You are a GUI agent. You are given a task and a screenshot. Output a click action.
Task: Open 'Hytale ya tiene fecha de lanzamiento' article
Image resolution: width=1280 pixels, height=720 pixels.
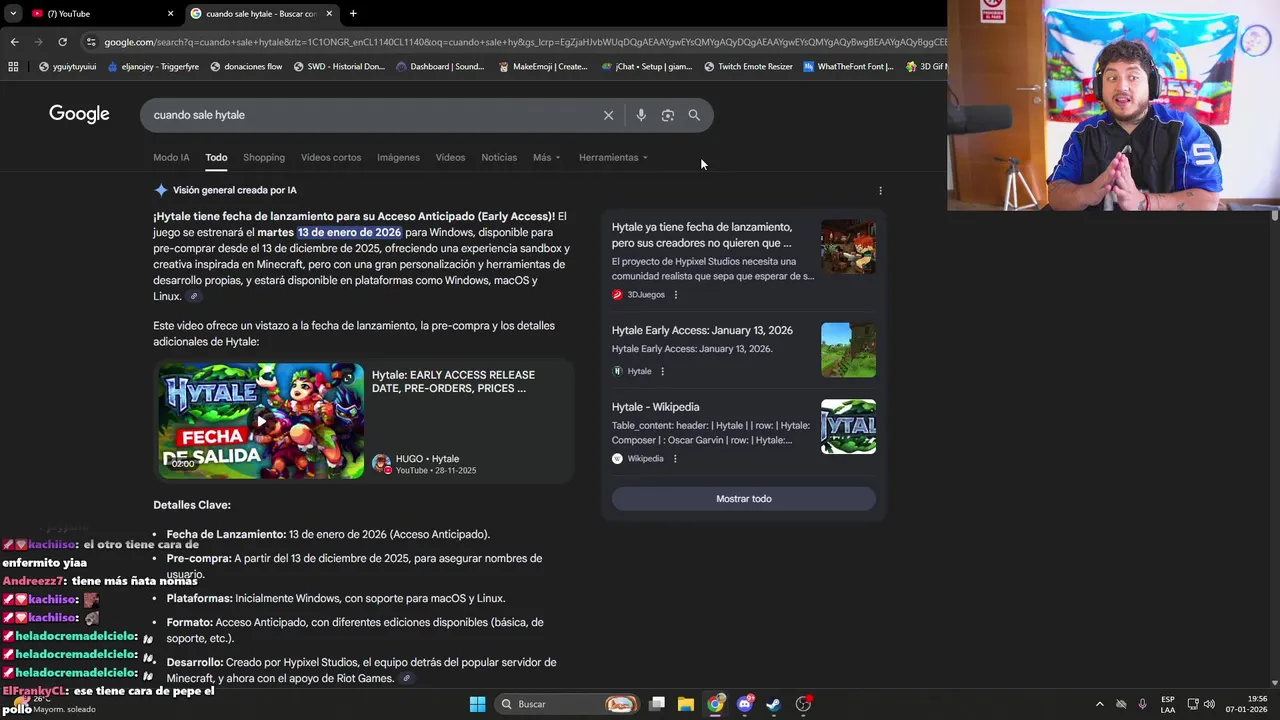702,235
